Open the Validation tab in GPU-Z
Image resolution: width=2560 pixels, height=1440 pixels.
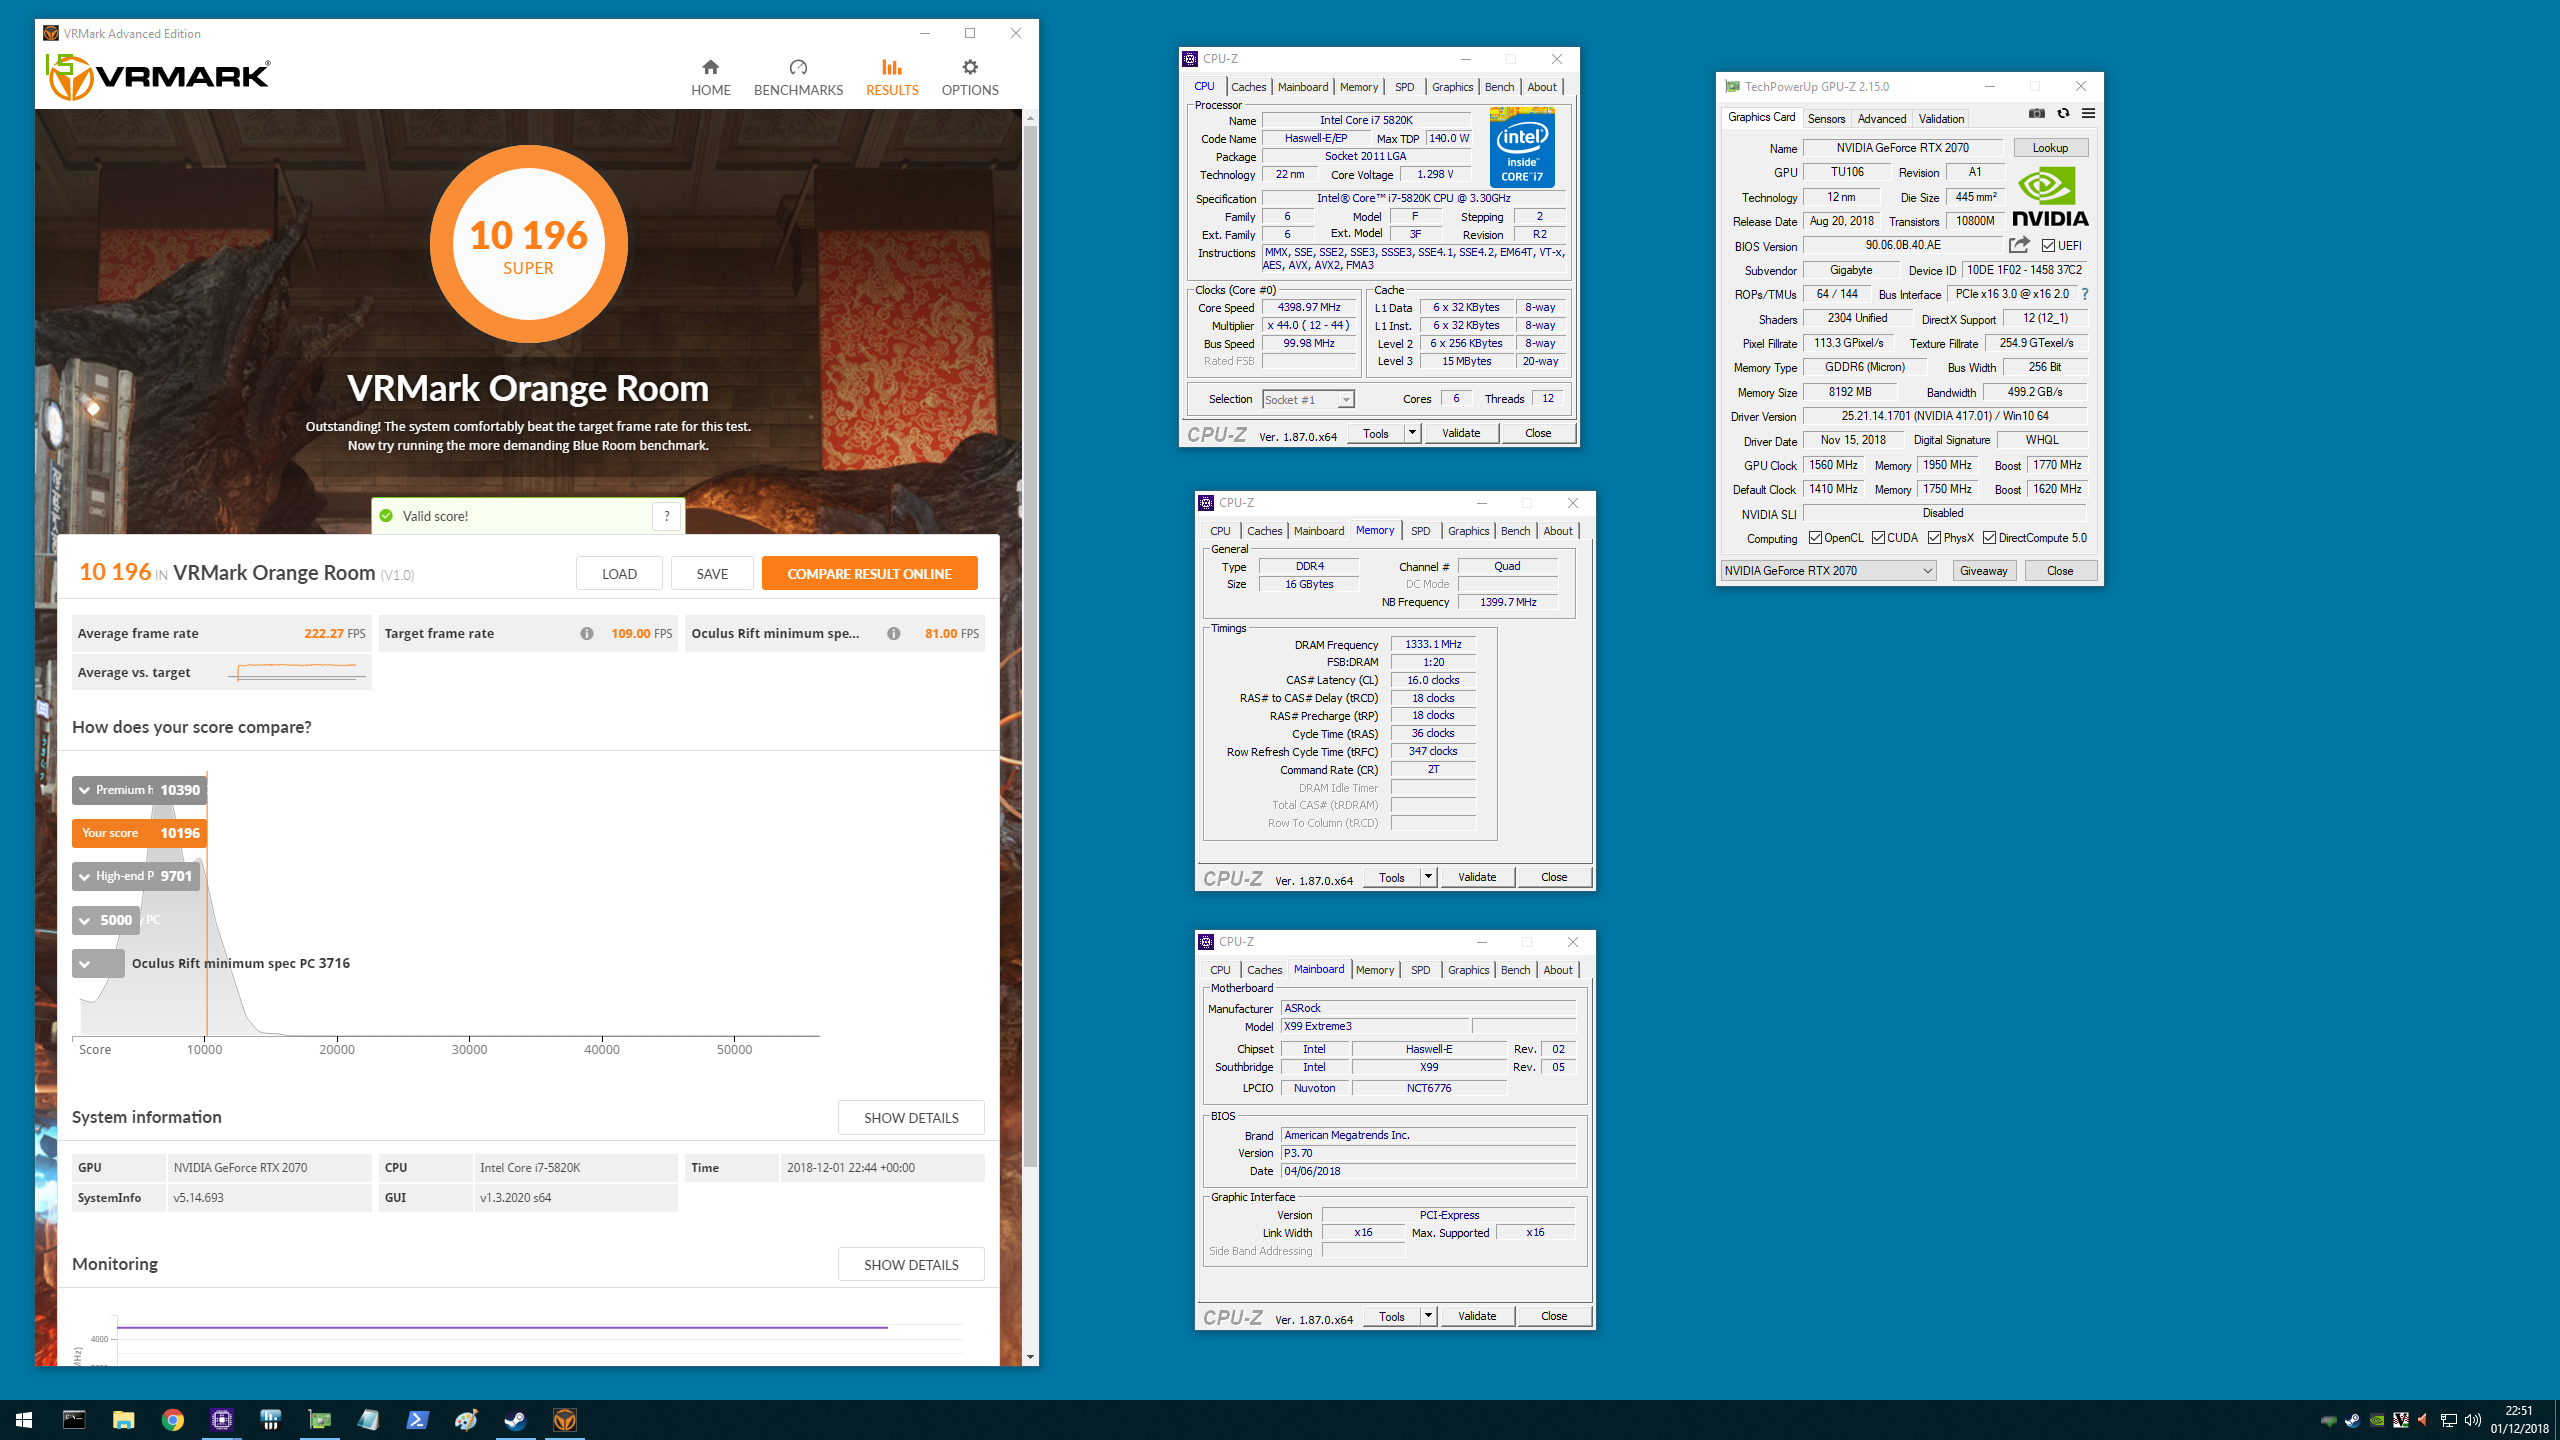click(x=1941, y=119)
